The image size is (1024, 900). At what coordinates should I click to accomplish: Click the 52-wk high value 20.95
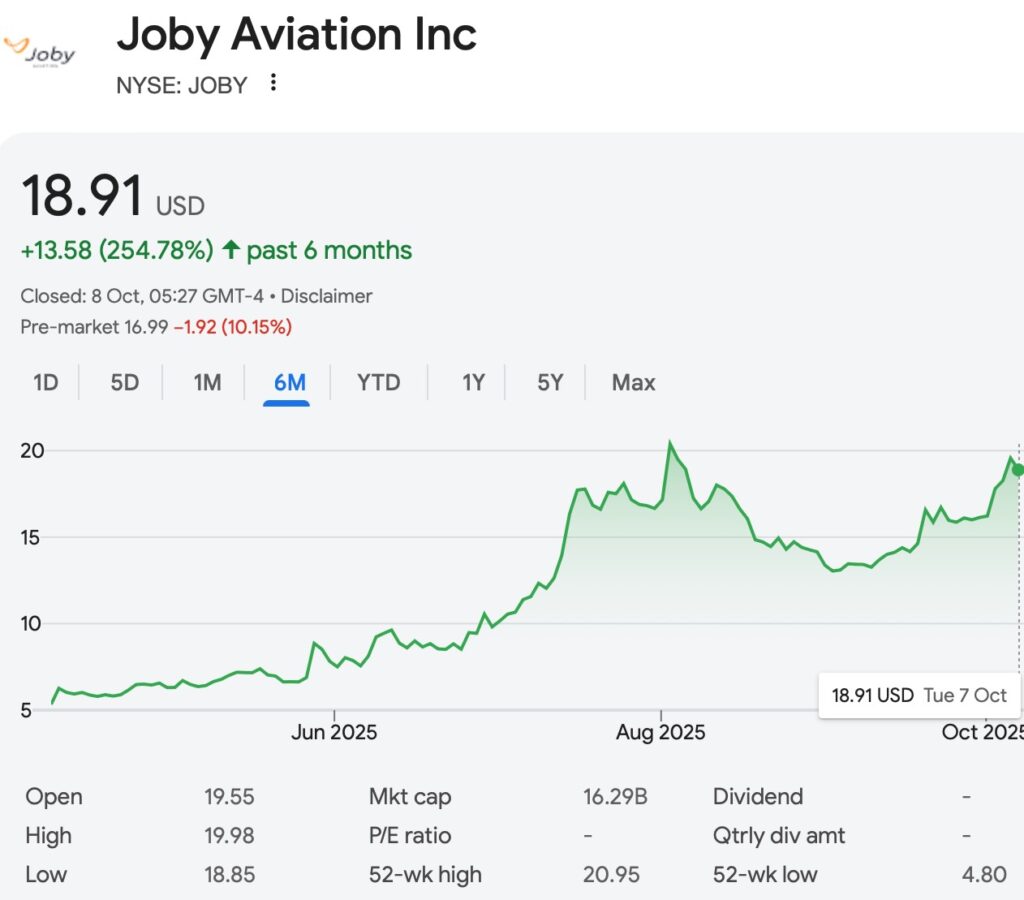[x=611, y=874]
